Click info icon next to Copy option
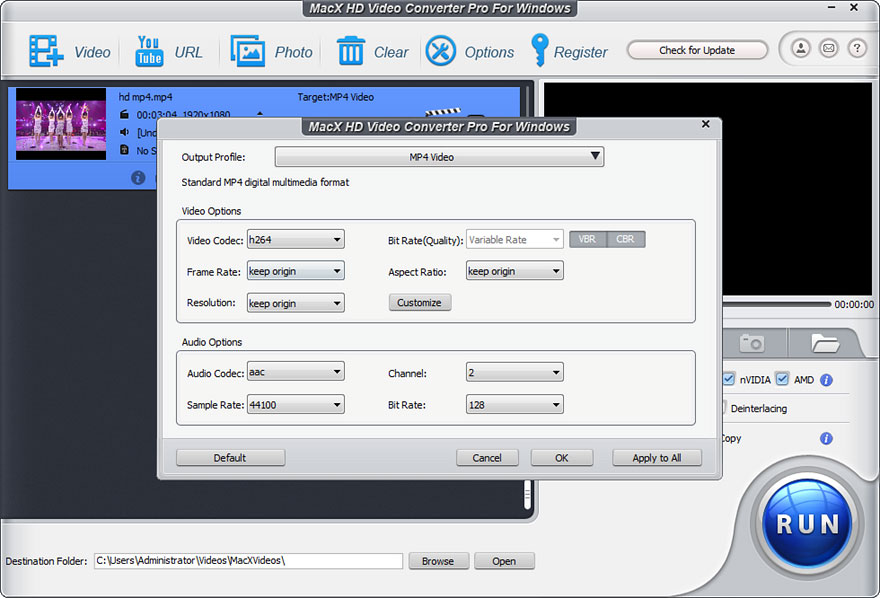Screen dimensions: 880x598 pyautogui.click(x=826, y=438)
